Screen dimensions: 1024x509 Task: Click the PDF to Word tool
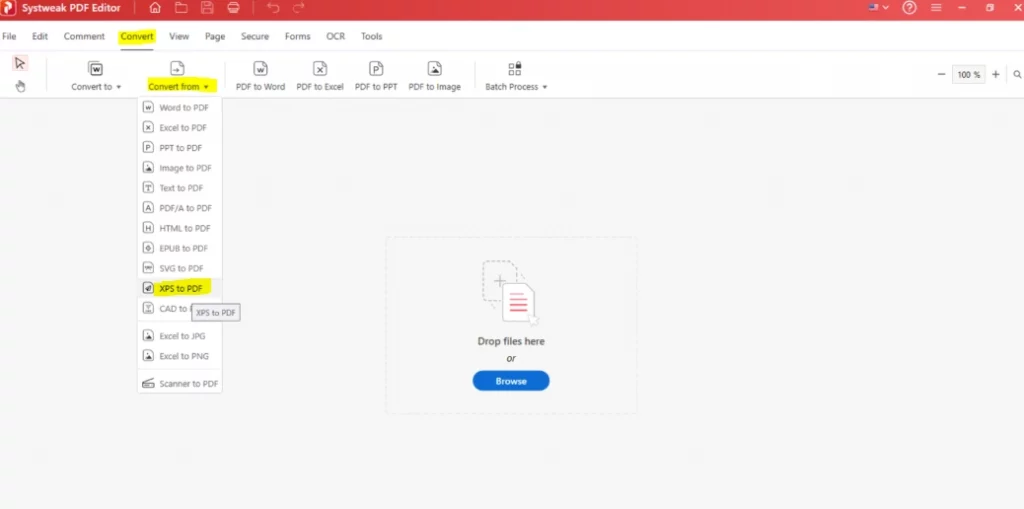(261, 76)
